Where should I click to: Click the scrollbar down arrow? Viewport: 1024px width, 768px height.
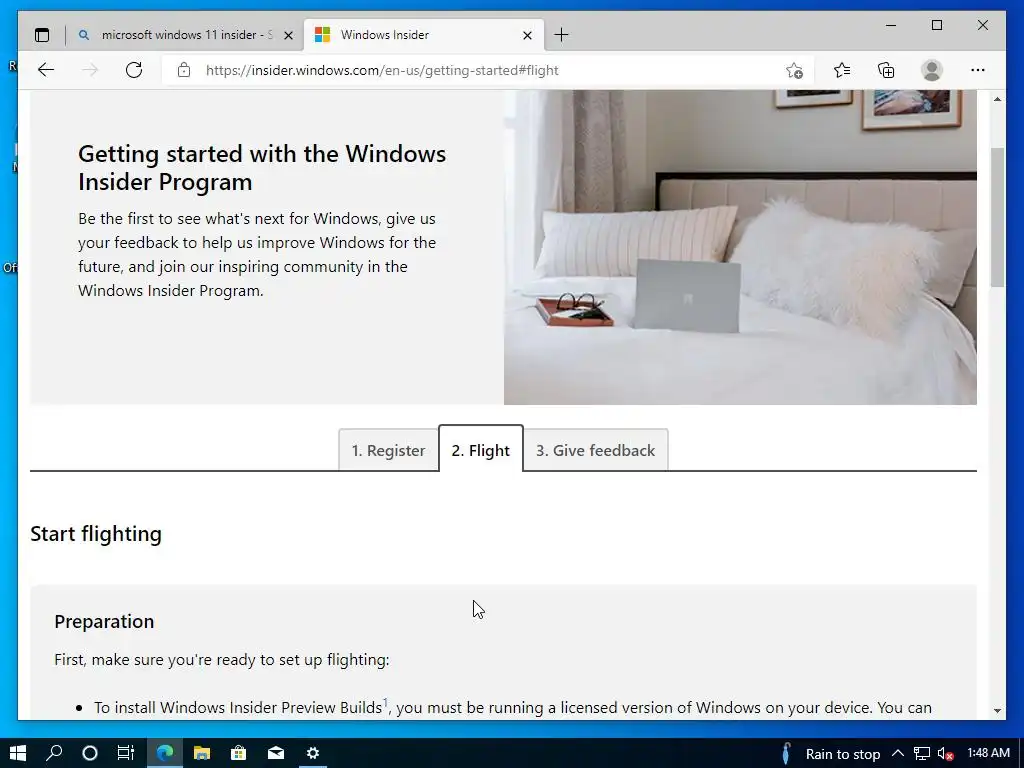[997, 711]
